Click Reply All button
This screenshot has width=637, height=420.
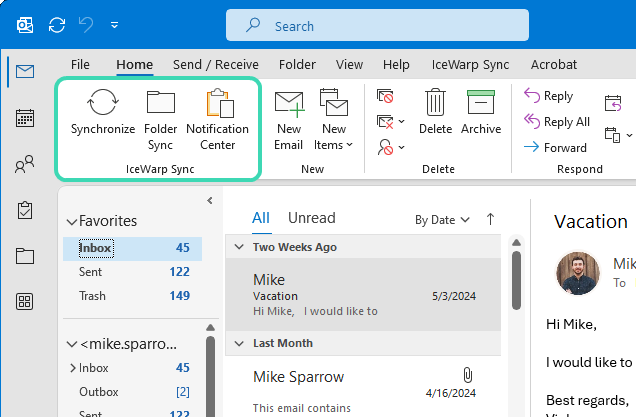pos(557,122)
